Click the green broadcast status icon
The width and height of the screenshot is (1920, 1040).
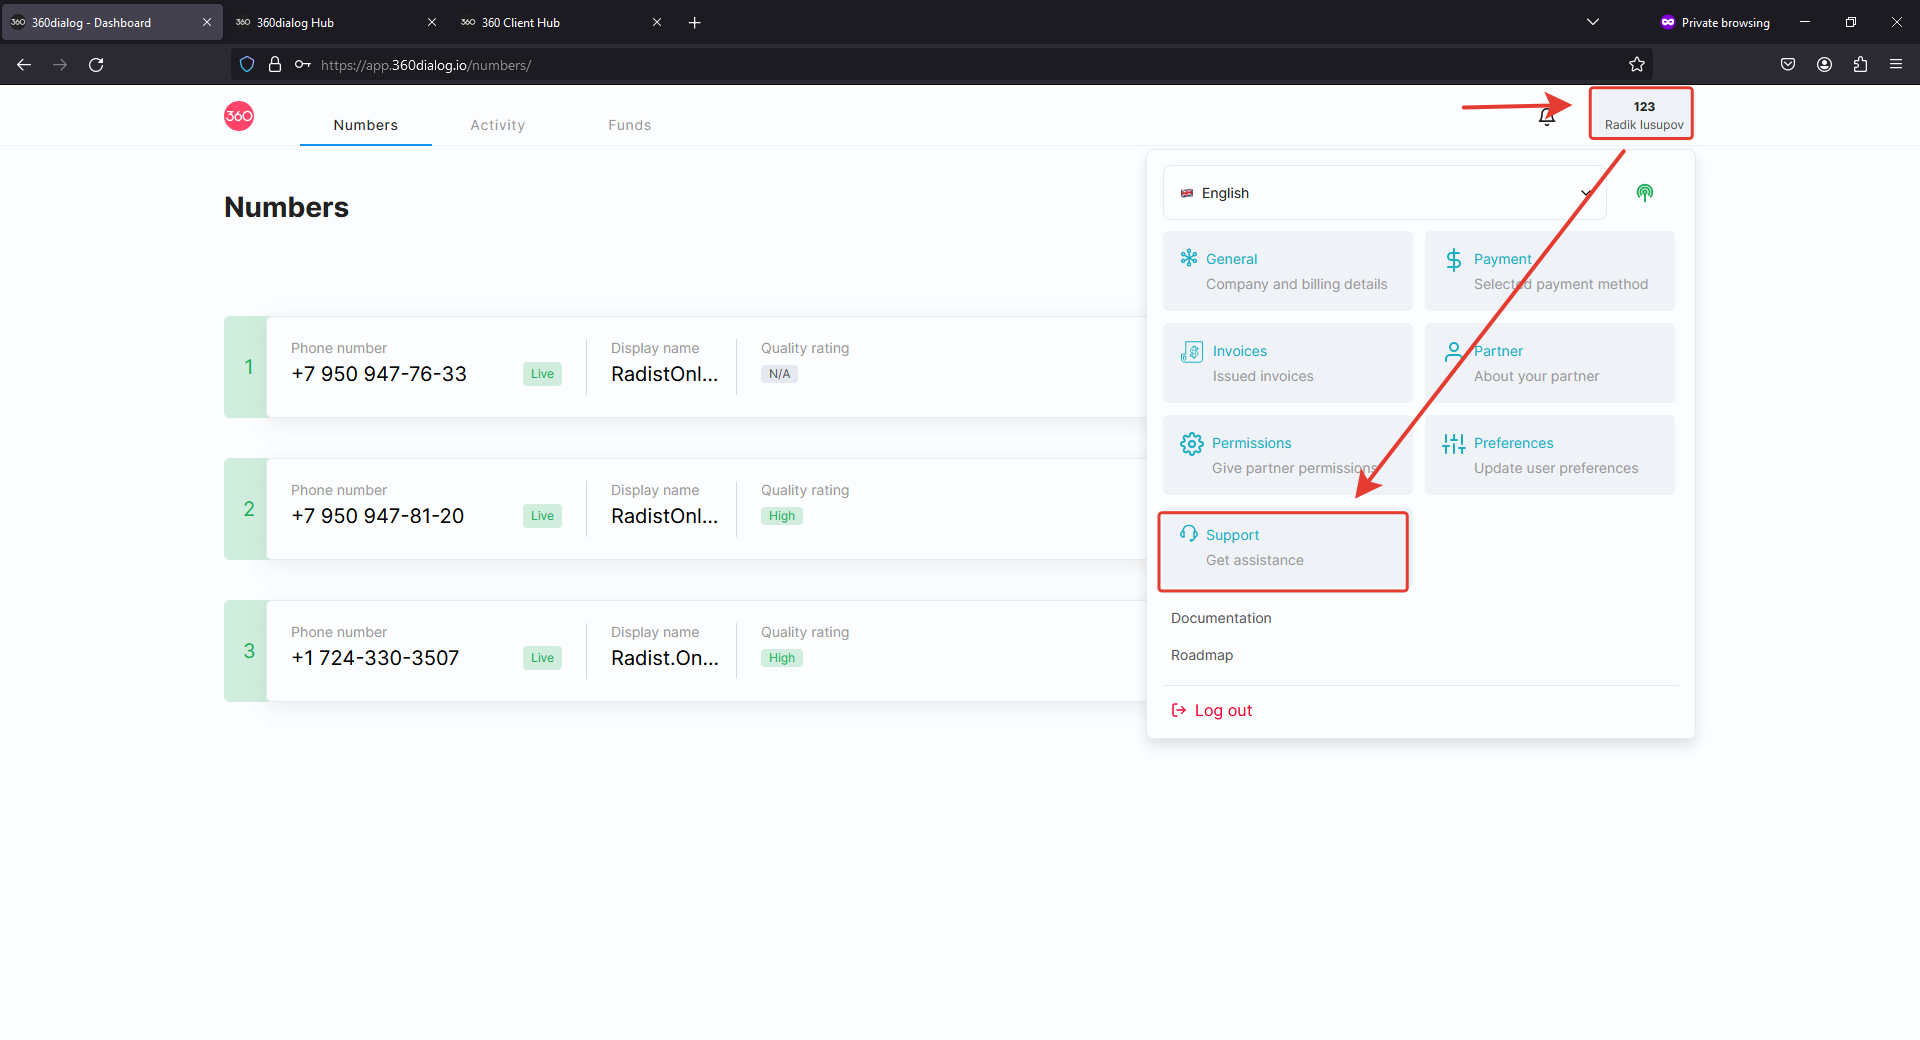(x=1644, y=193)
